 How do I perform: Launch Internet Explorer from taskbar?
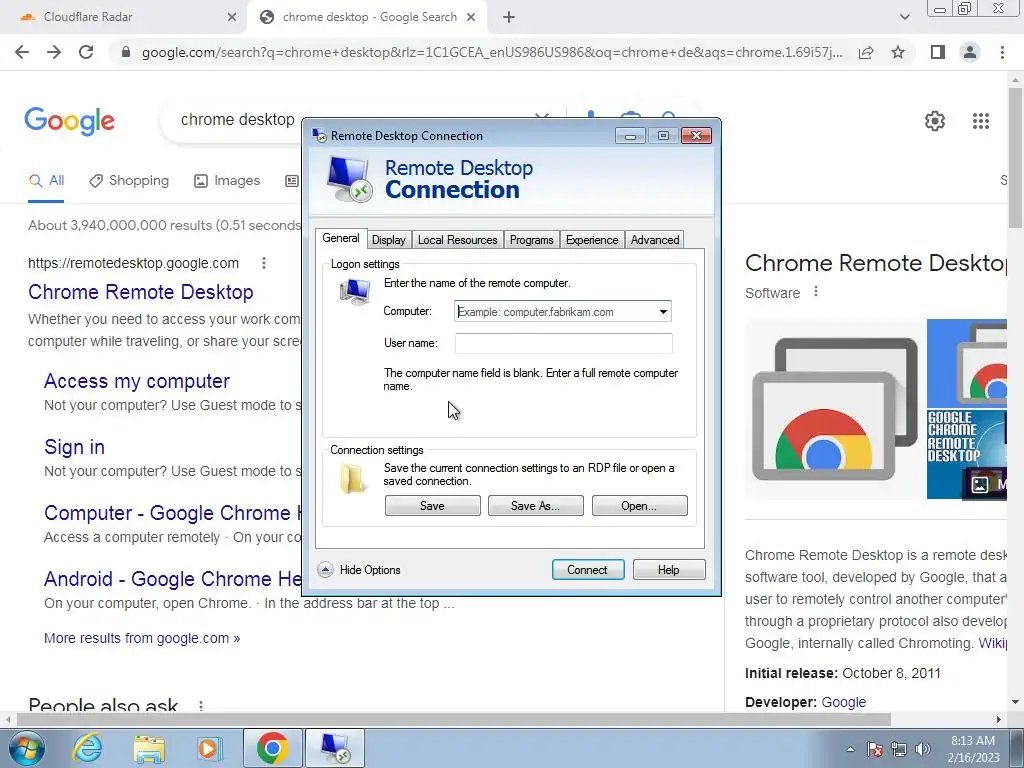(x=88, y=748)
